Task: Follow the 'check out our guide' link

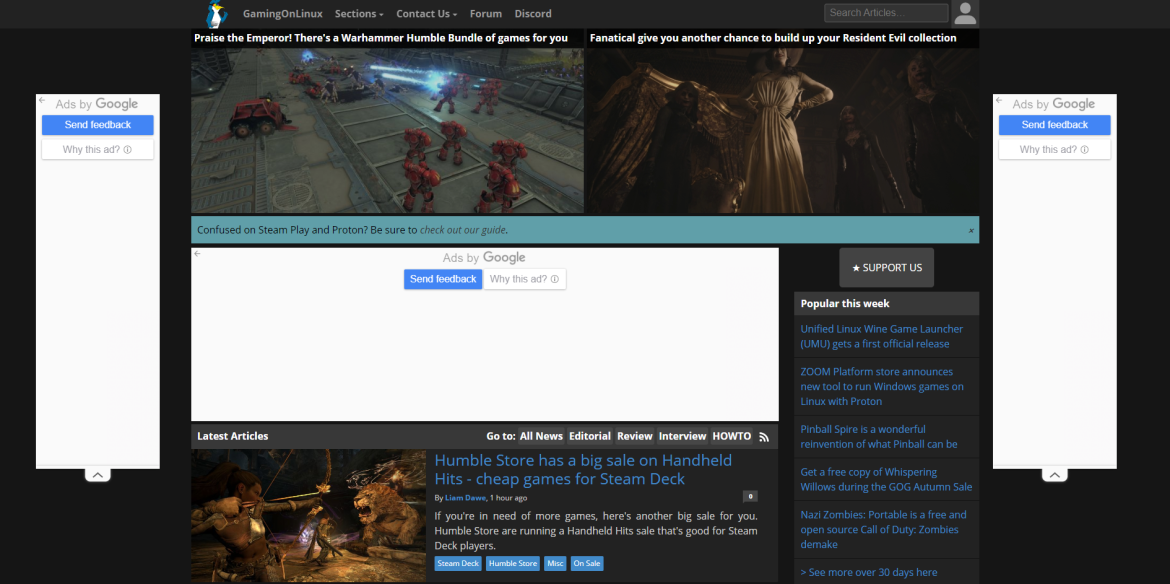Action: [463, 230]
